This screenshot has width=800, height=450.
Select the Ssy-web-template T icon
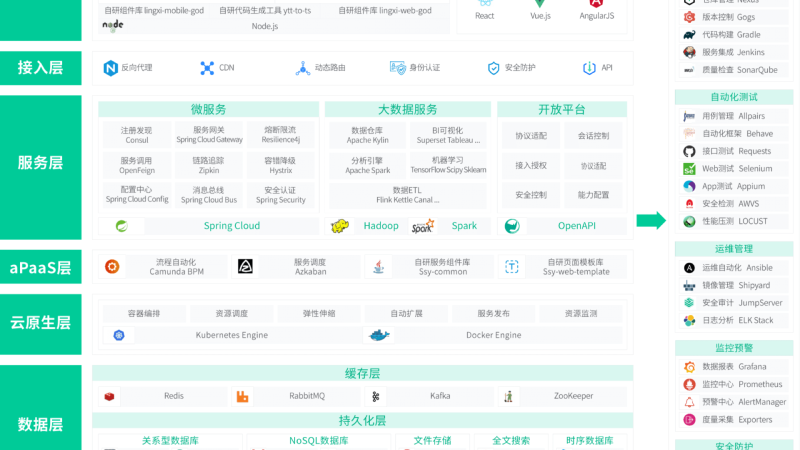pos(512,266)
